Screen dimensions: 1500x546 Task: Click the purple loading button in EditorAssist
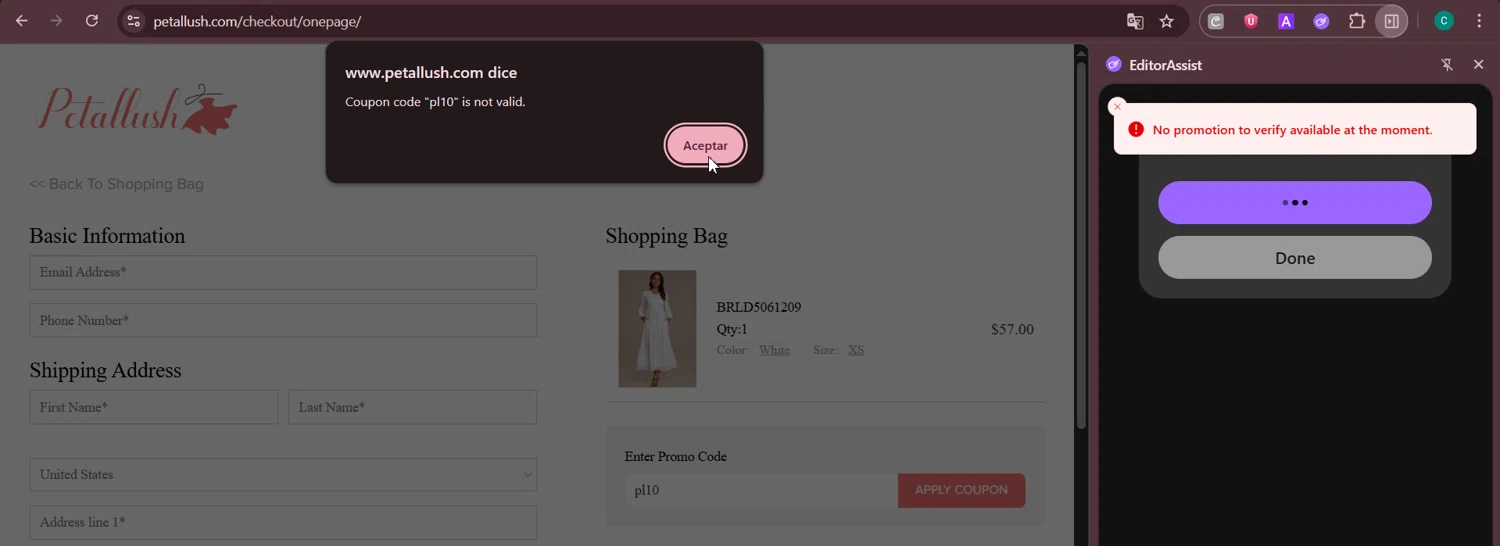tap(1295, 203)
